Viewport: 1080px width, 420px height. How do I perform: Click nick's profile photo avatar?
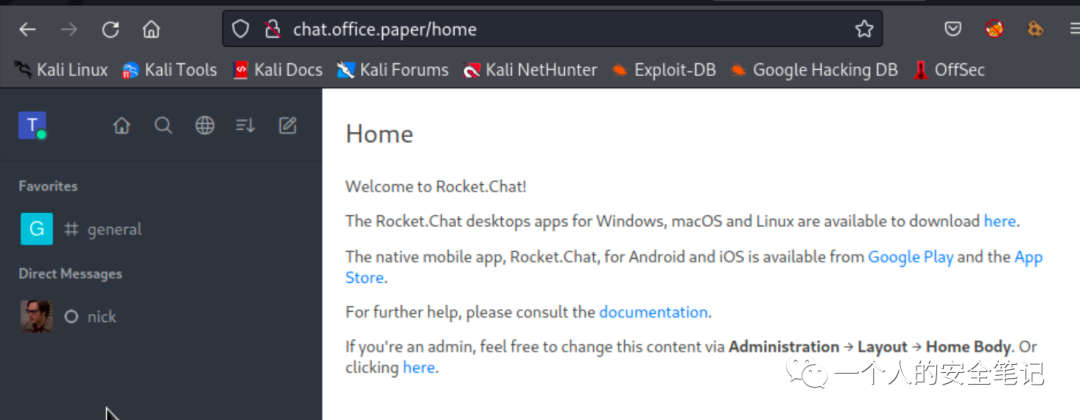click(37, 317)
